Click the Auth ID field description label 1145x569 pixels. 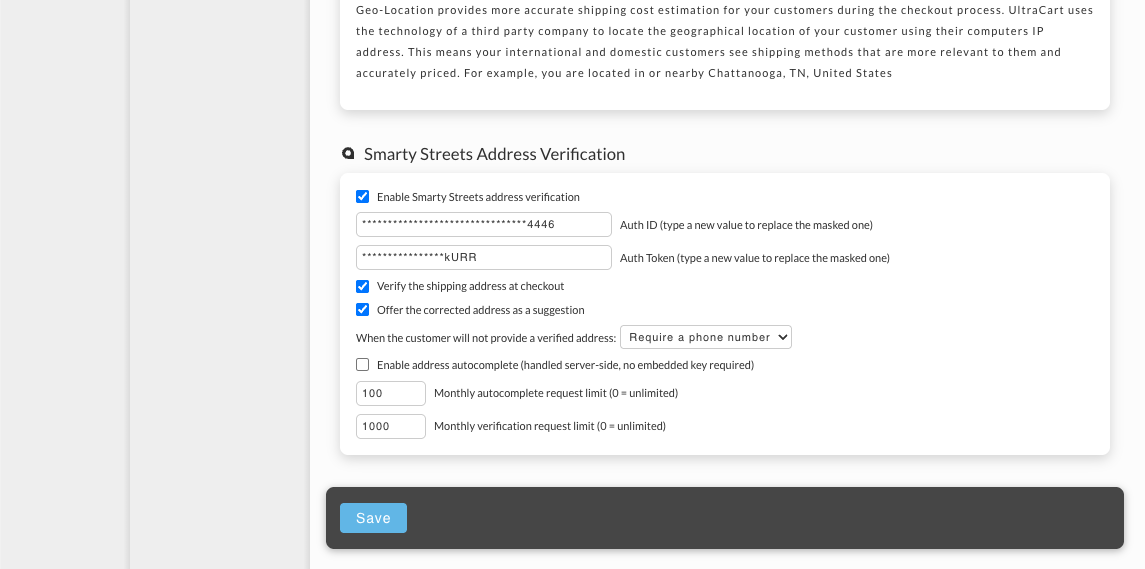(746, 225)
